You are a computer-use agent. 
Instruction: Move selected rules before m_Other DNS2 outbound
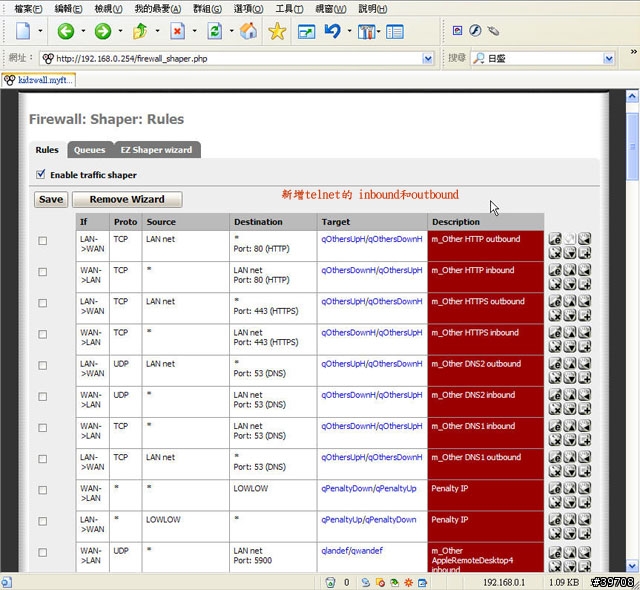click(584, 363)
